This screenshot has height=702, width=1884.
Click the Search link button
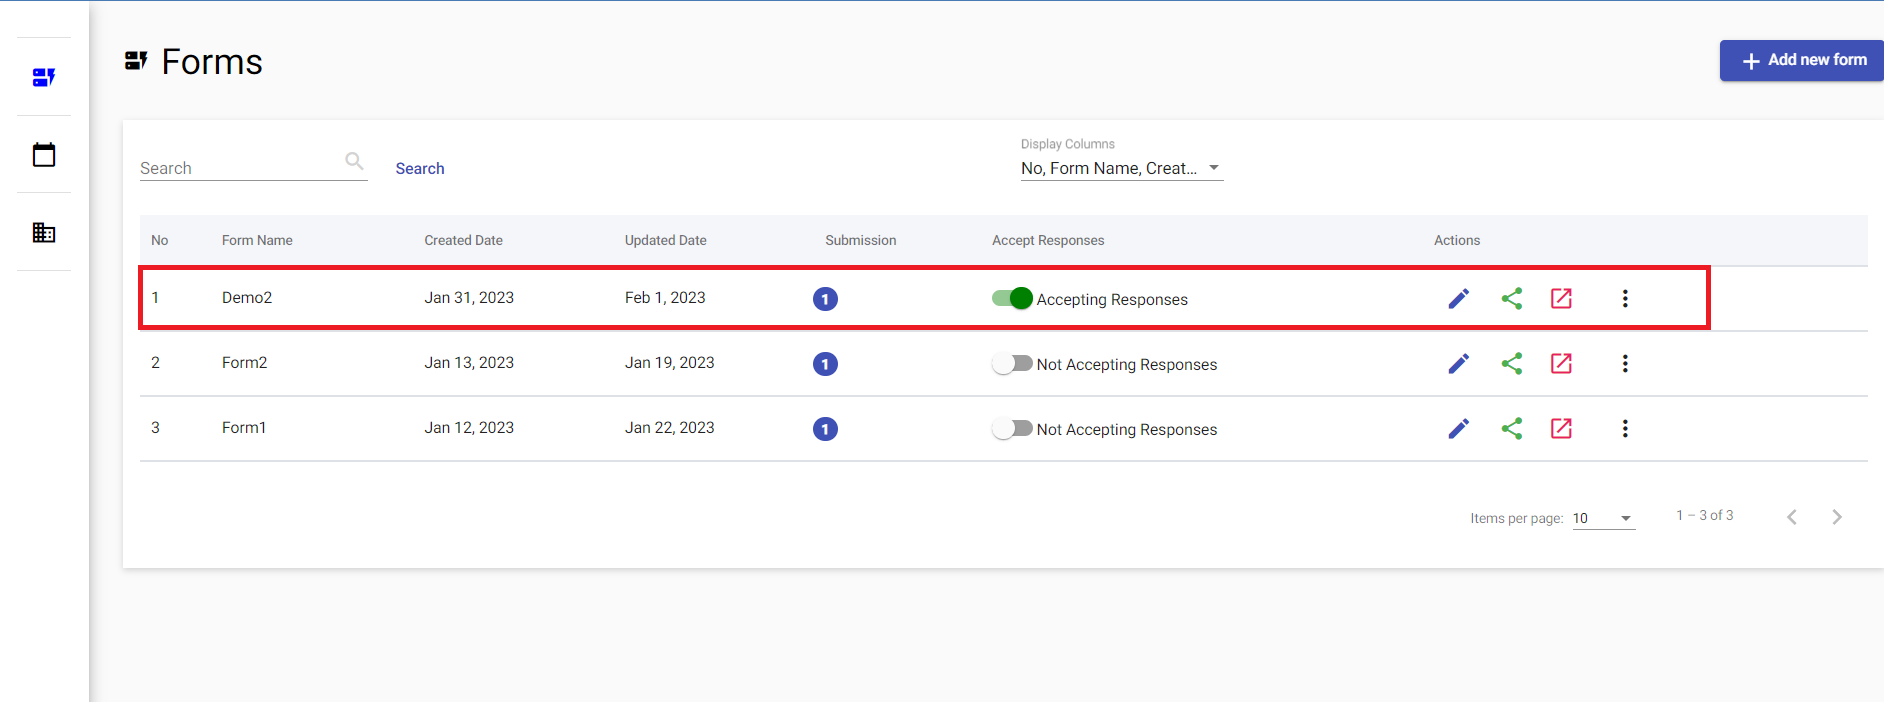[420, 168]
